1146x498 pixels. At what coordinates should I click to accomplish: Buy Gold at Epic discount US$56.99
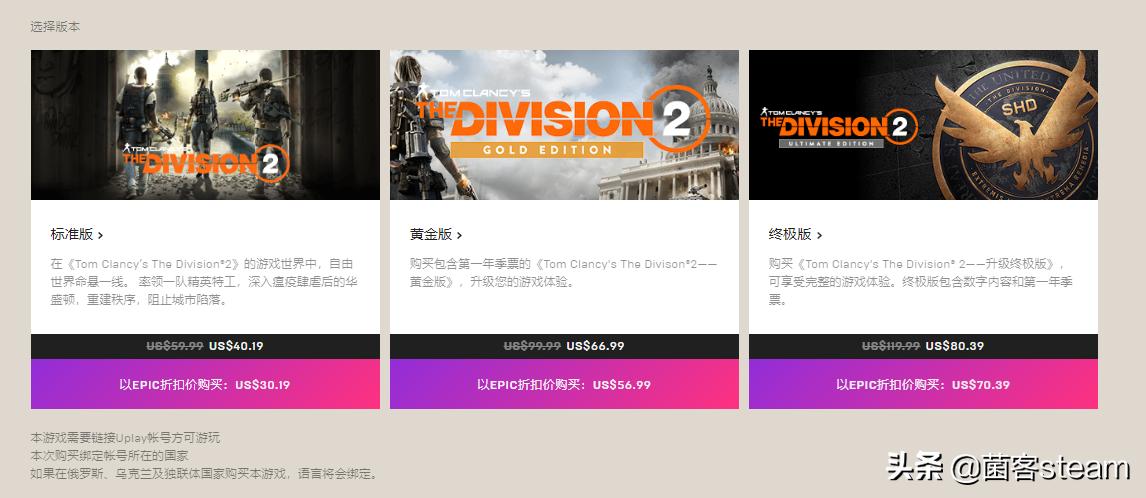pos(564,384)
